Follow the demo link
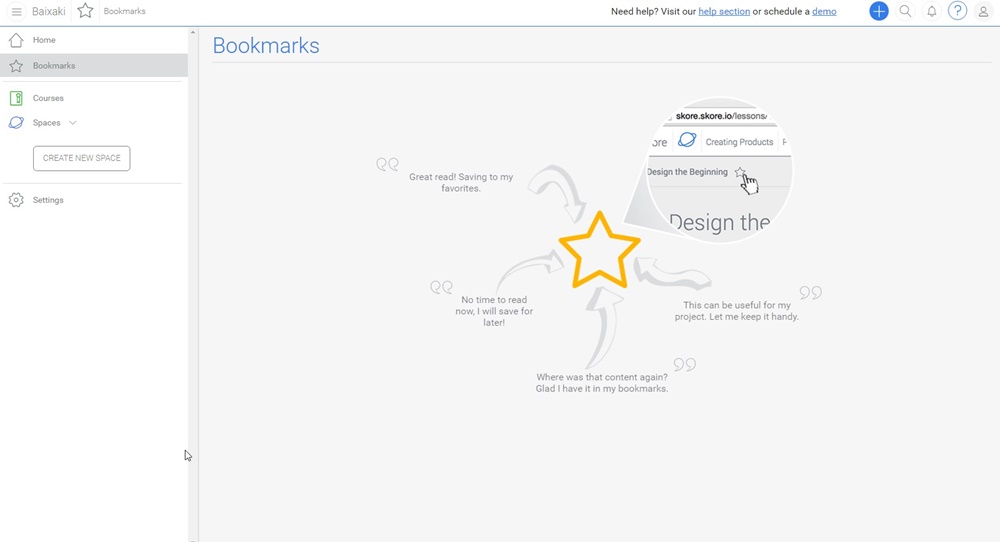Screen dimensions: 1000x542 824,11
